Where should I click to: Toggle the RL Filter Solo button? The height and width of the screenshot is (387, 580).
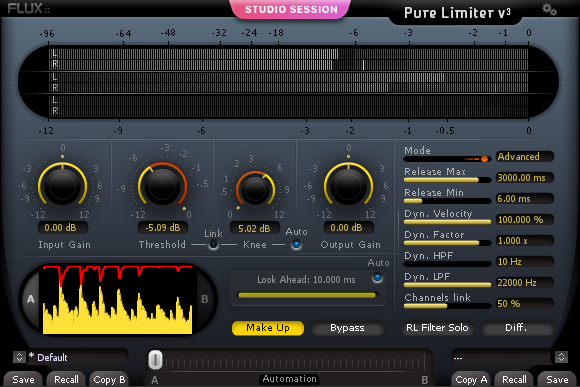coord(437,328)
